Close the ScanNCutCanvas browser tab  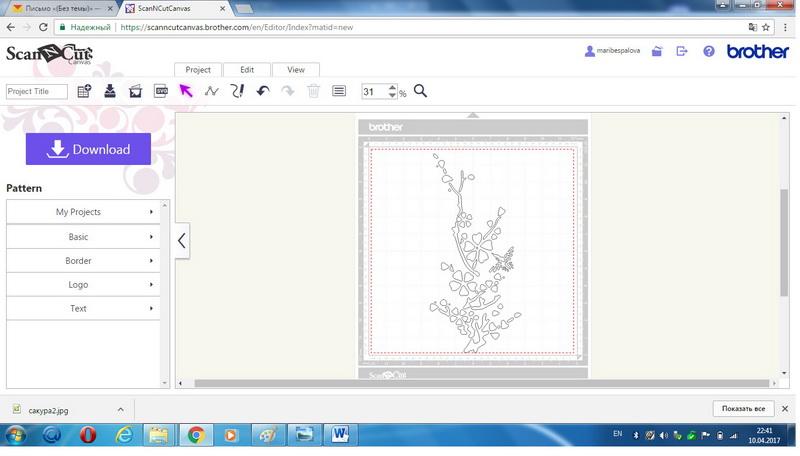[222, 9]
